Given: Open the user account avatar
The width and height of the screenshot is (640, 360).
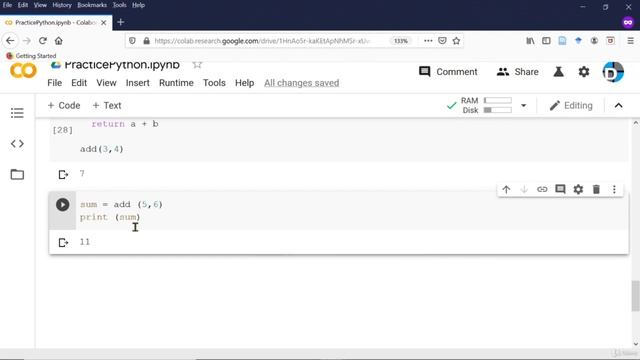Looking at the screenshot, I should (x=613, y=72).
